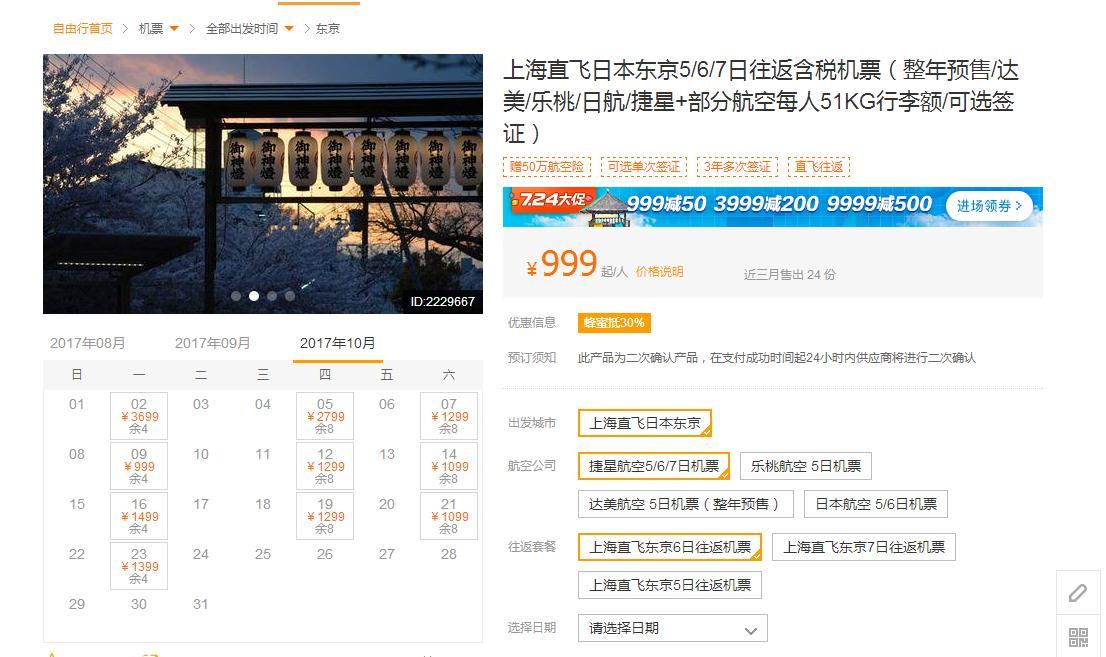Select the first carousel dot
The height and width of the screenshot is (657, 1106).
[x=236, y=296]
